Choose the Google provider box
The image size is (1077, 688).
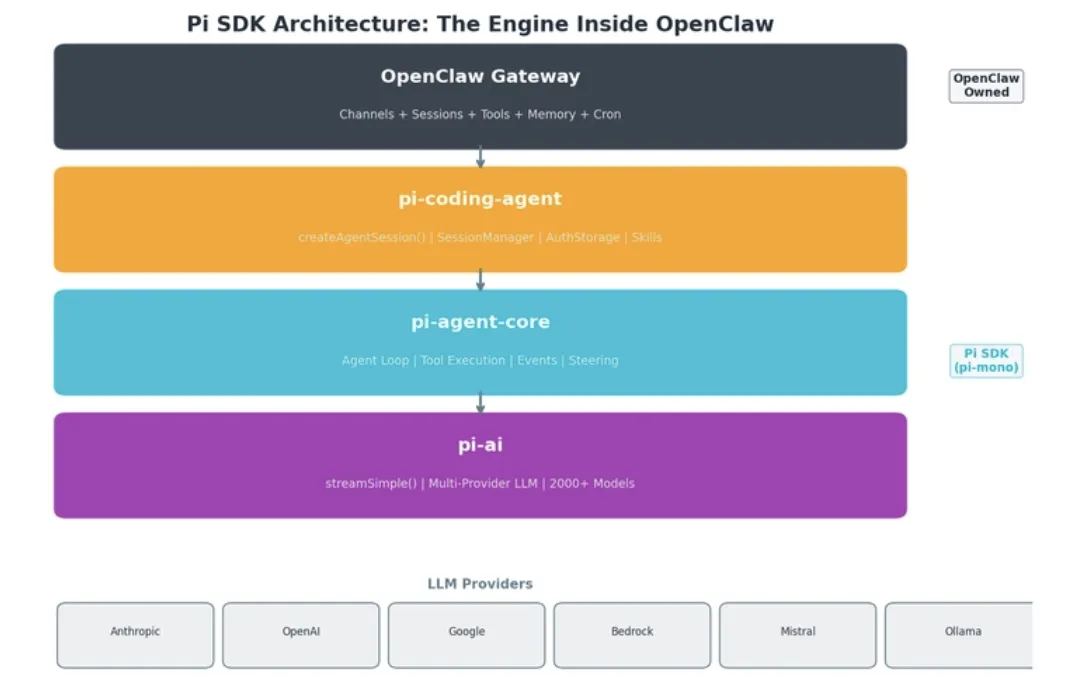pyautogui.click(x=467, y=634)
